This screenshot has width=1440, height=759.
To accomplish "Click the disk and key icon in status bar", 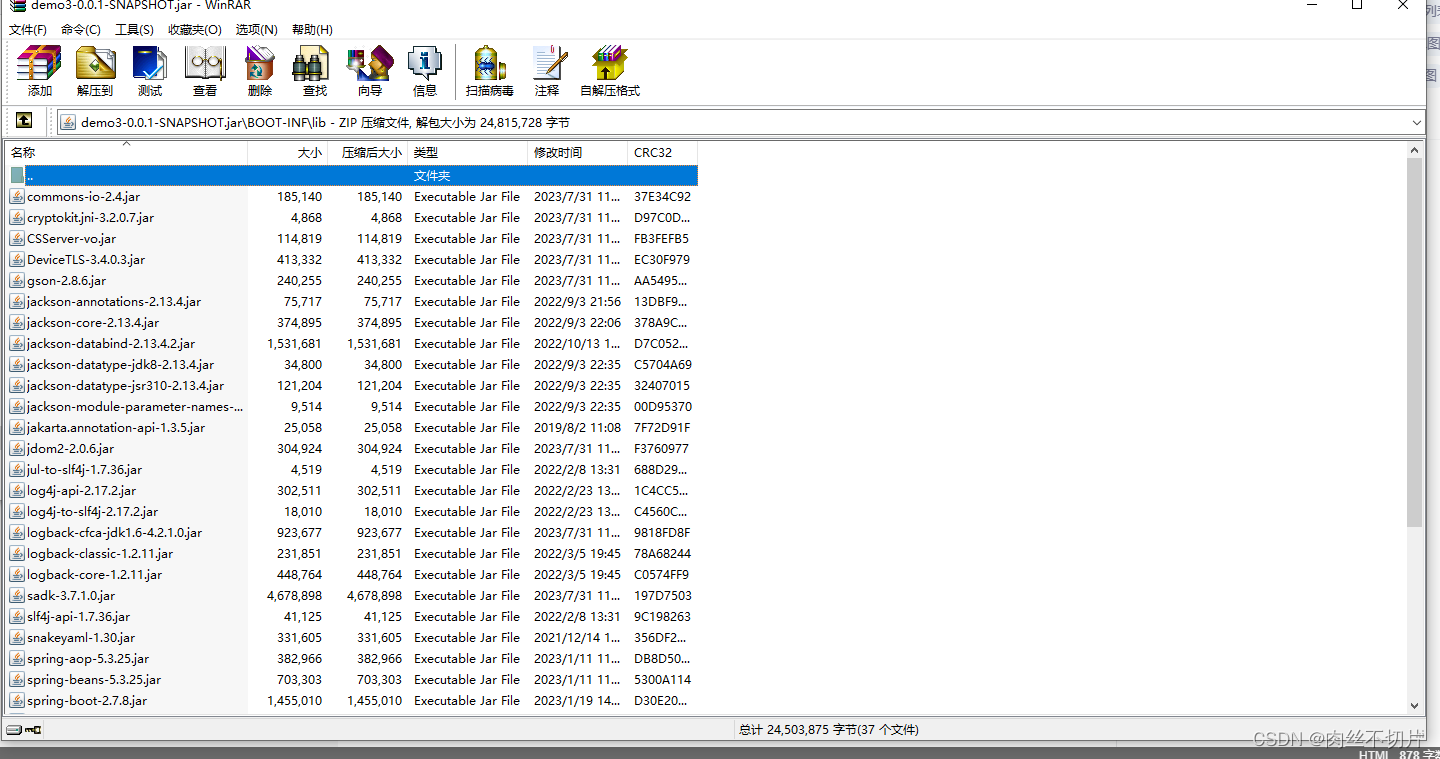I will [x=25, y=730].
